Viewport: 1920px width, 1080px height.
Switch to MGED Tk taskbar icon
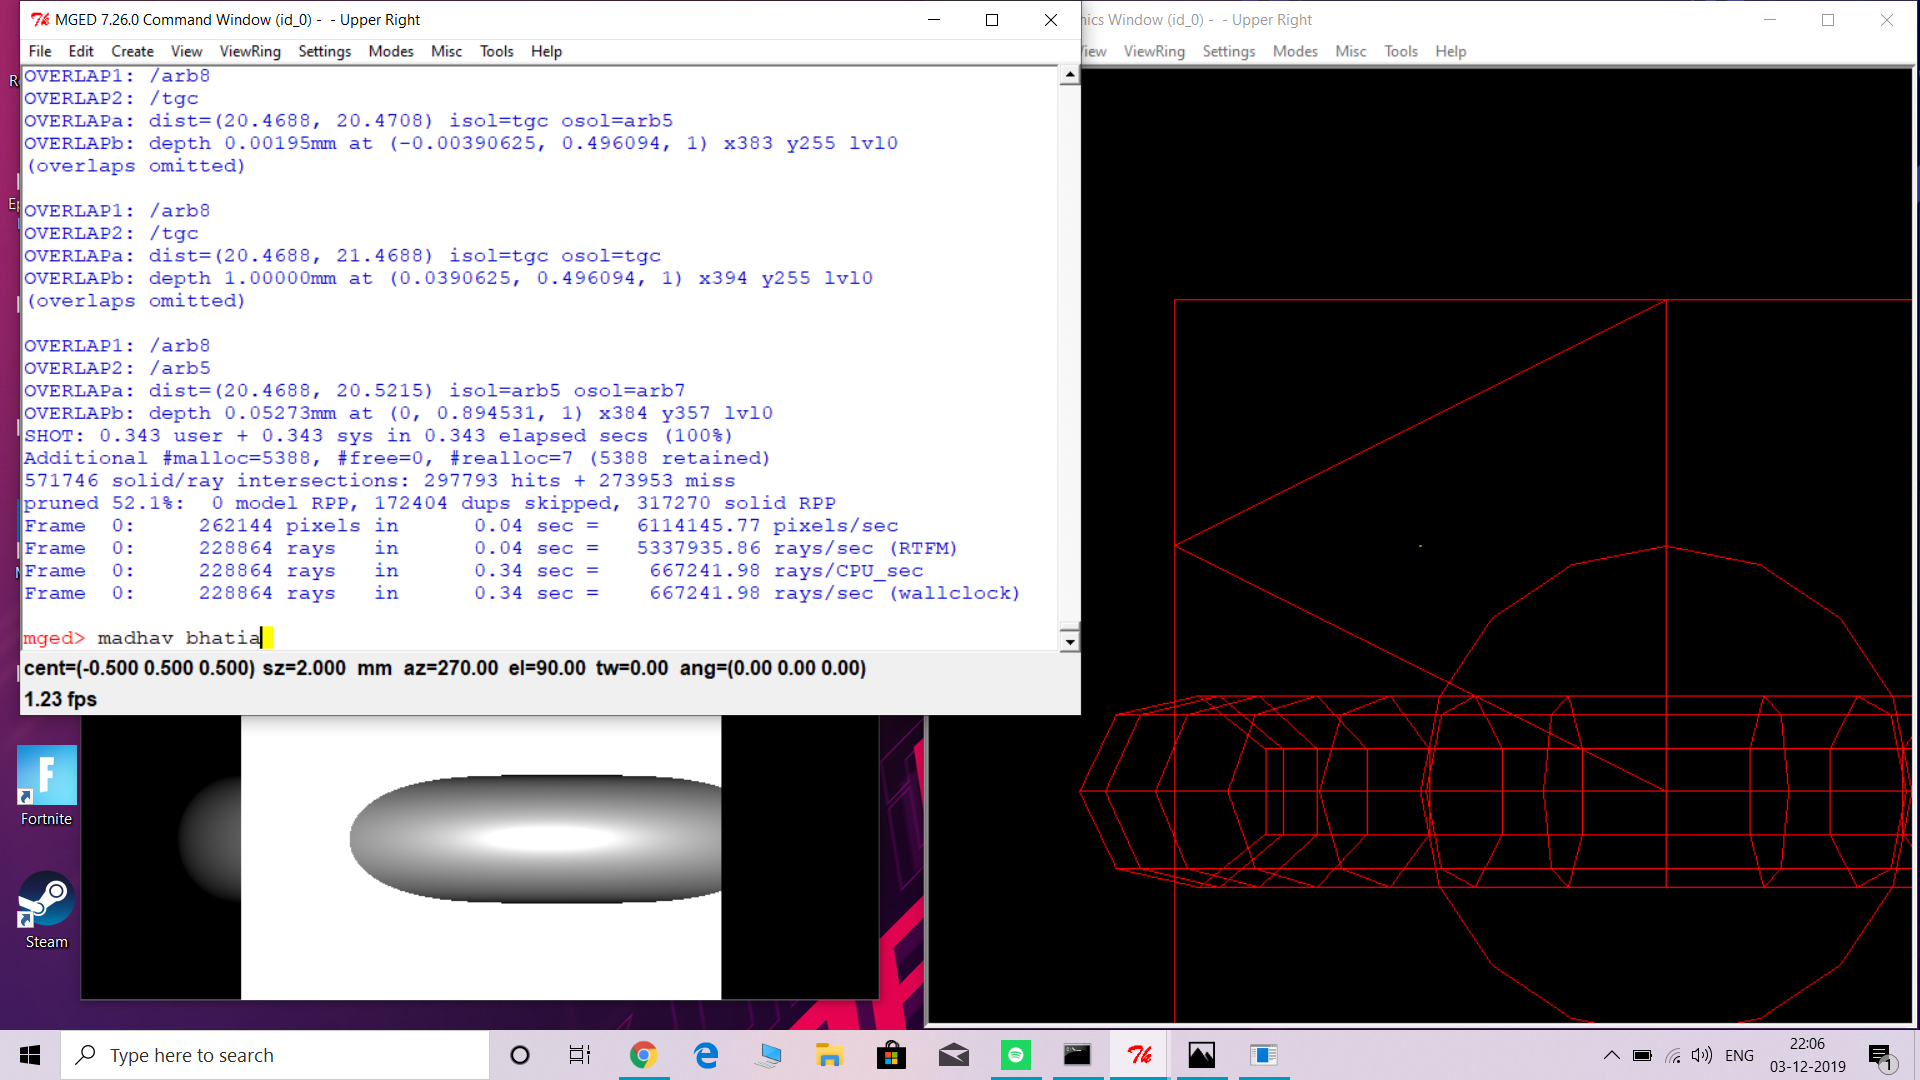(x=1139, y=1055)
